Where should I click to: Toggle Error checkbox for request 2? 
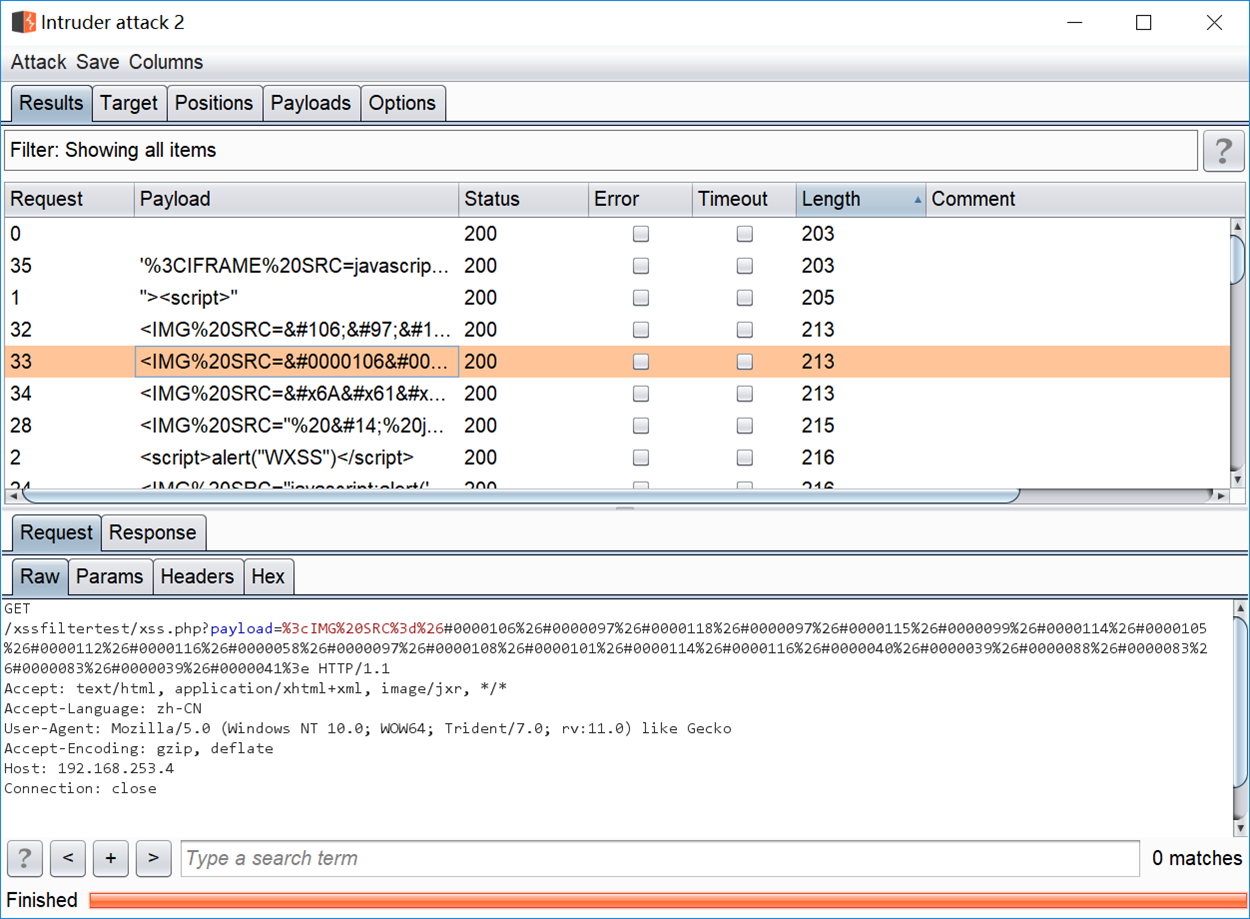(641, 458)
